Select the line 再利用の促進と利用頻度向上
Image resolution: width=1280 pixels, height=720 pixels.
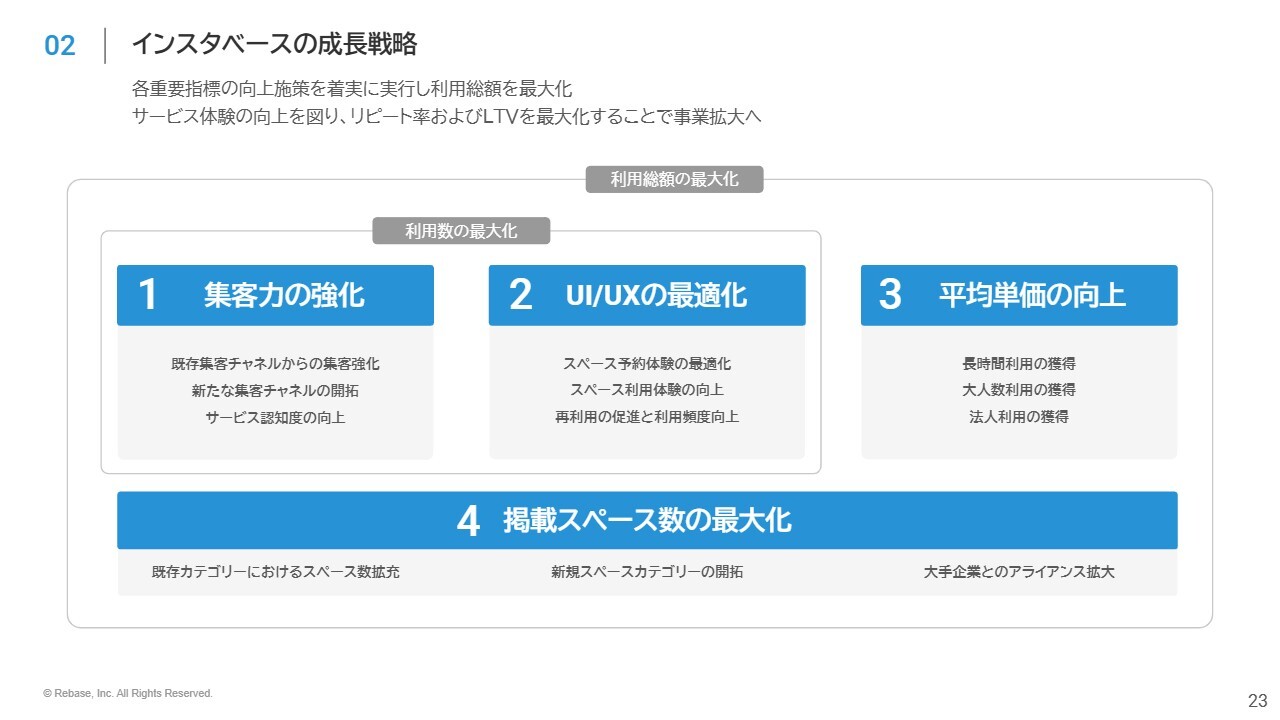pyautogui.click(x=647, y=417)
